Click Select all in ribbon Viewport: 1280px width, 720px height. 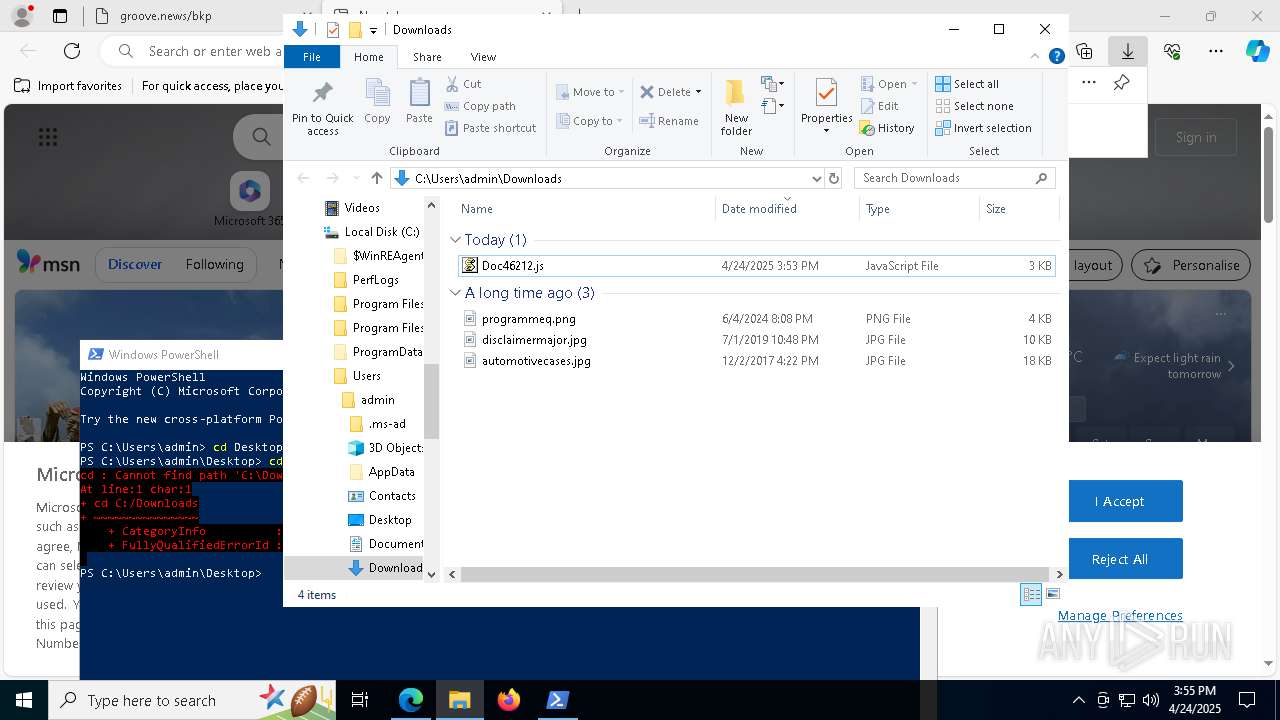tap(967, 84)
